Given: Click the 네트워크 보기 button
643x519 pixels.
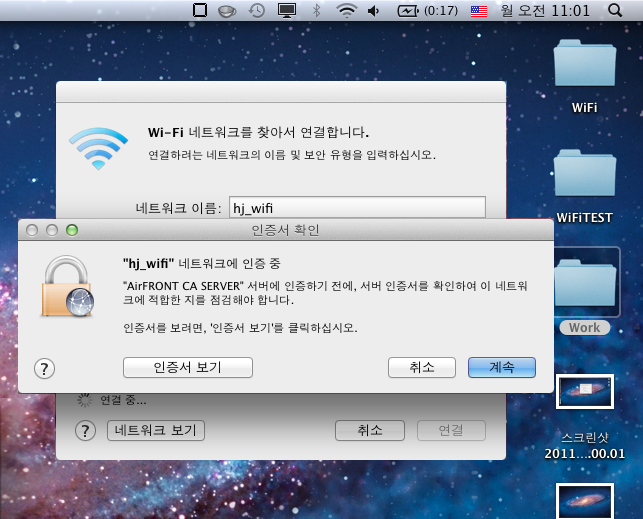Looking at the screenshot, I should click(155, 431).
